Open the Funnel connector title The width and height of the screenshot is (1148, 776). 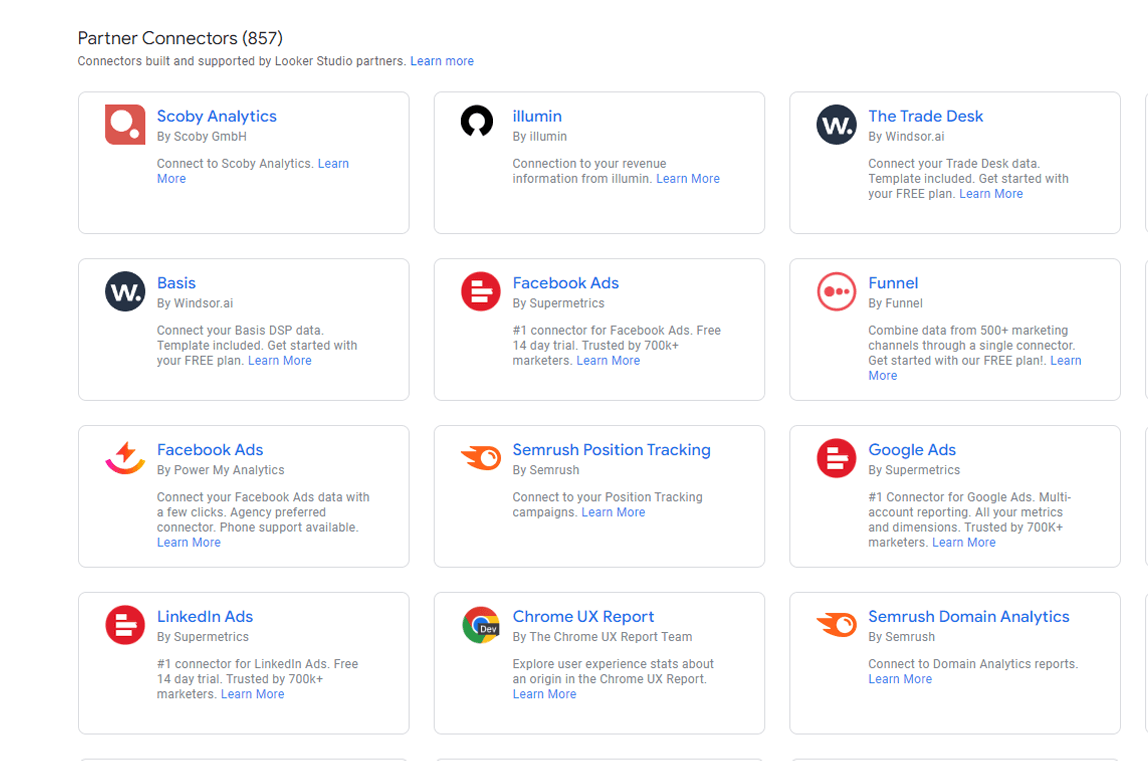coord(893,283)
